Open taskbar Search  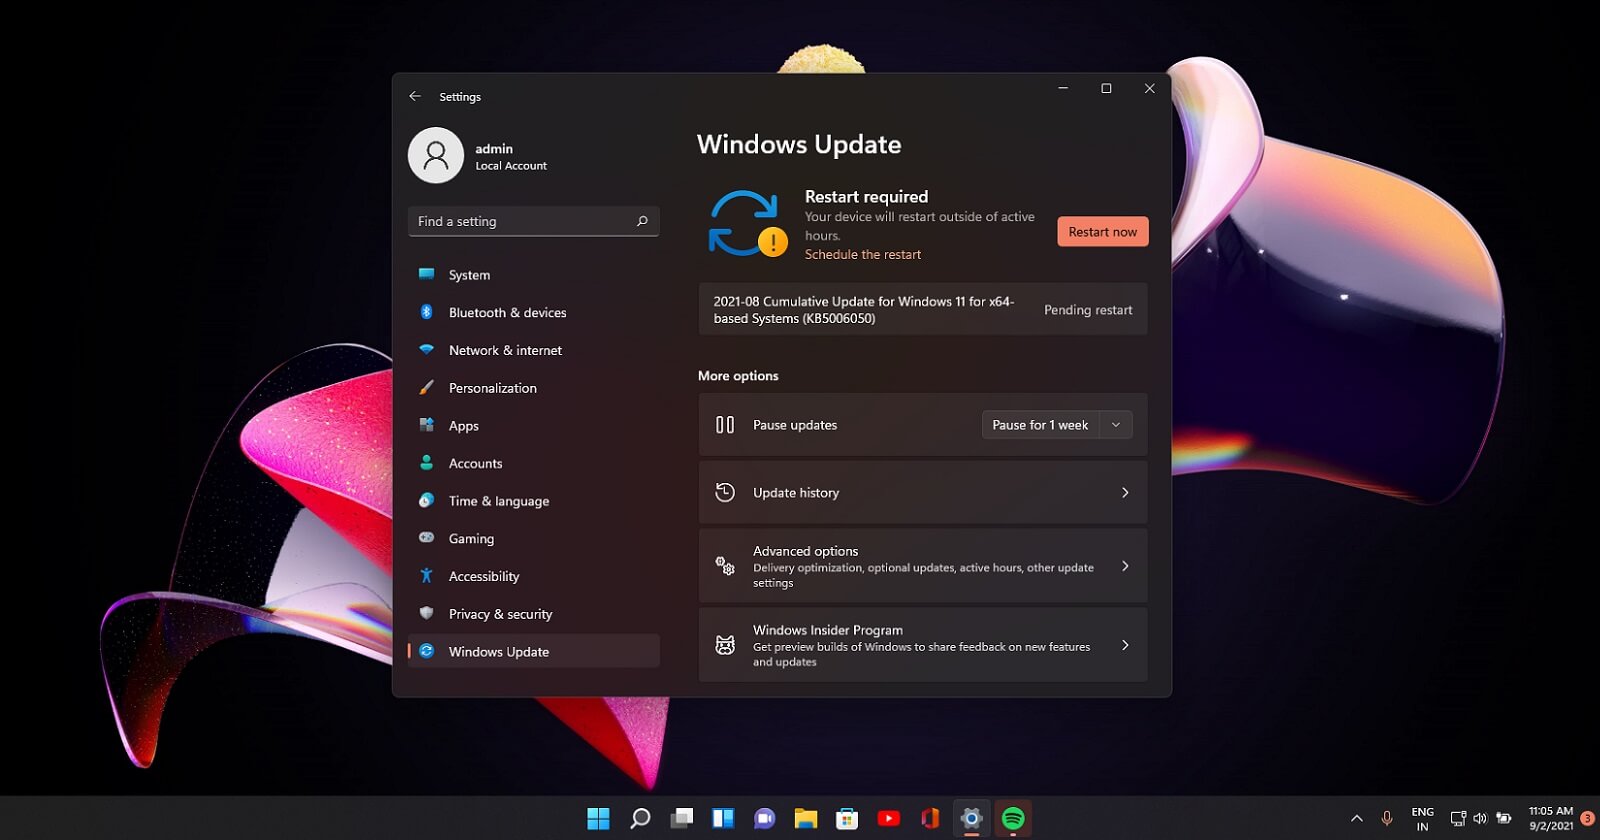640,819
